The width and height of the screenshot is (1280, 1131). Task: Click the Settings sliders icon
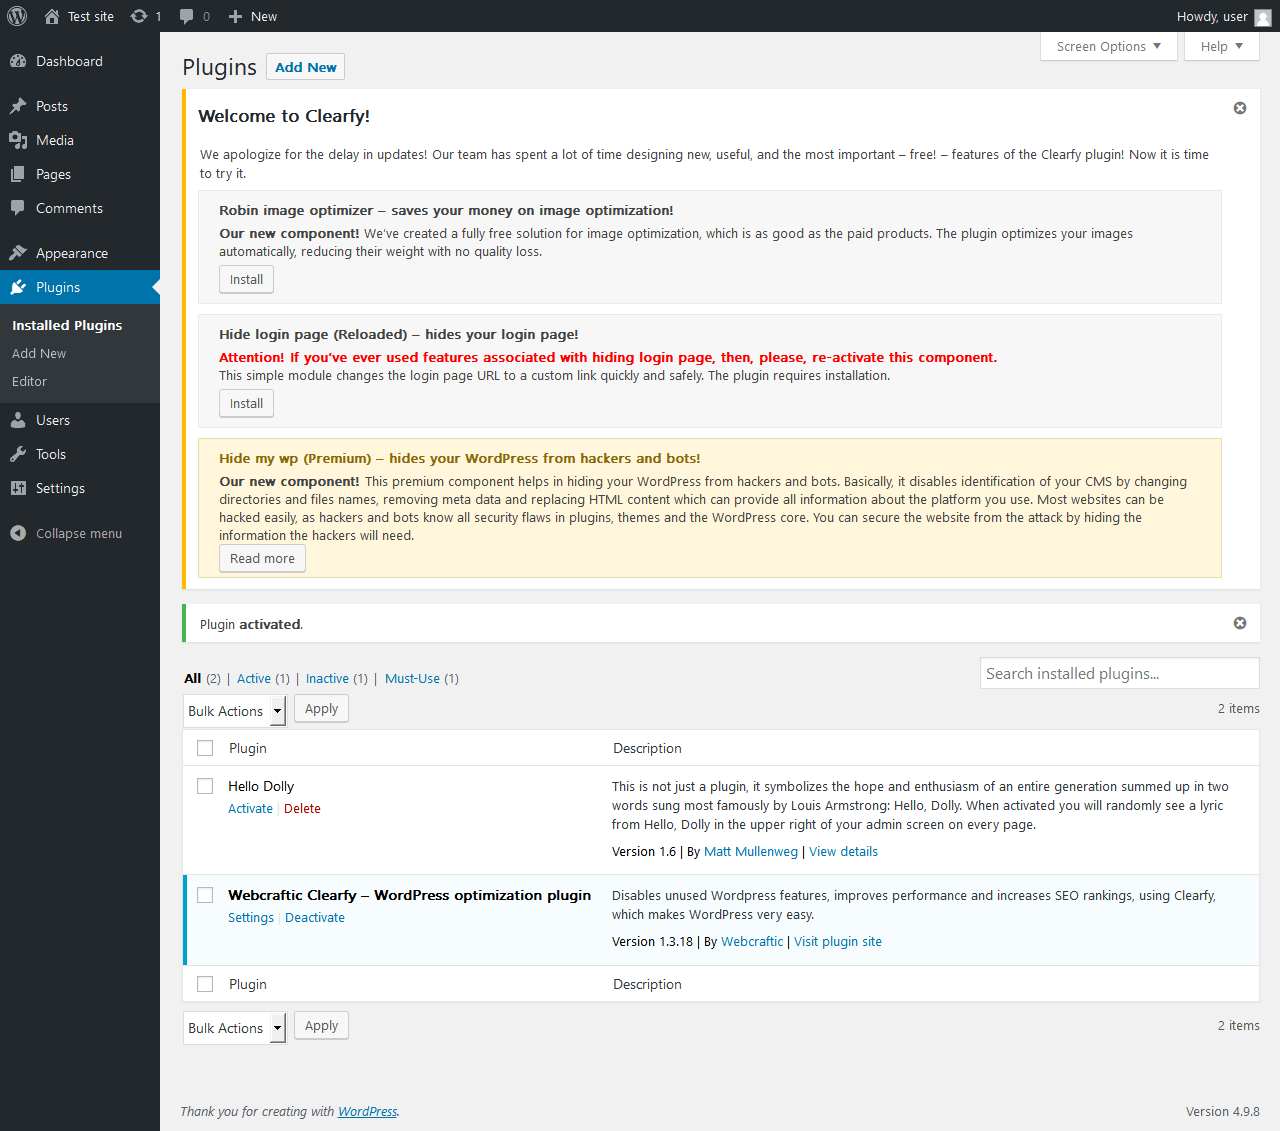18,488
